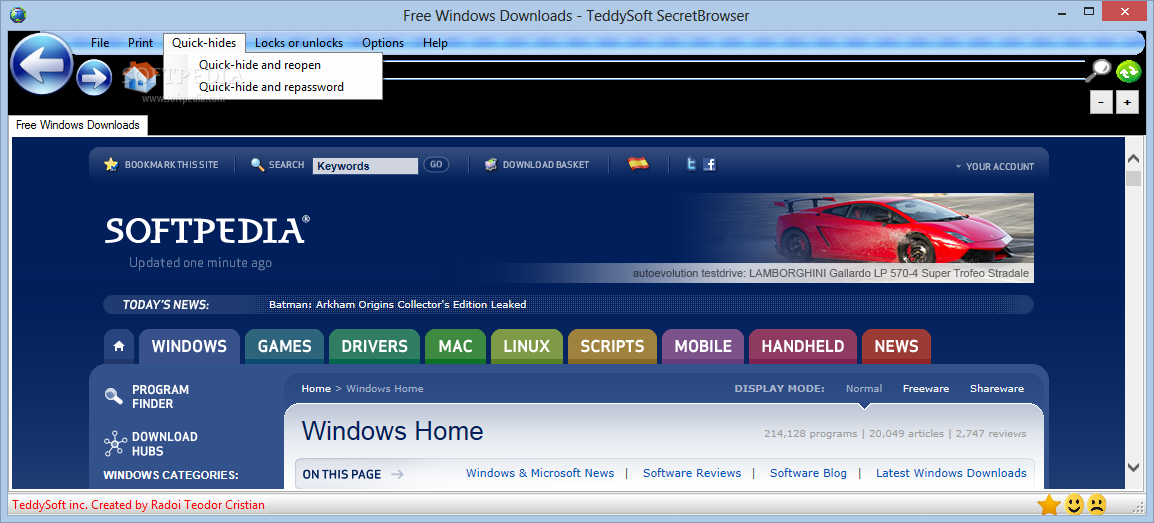Click the TeddySoft inc. status bar text
The height and width of the screenshot is (523, 1154).
click(138, 505)
